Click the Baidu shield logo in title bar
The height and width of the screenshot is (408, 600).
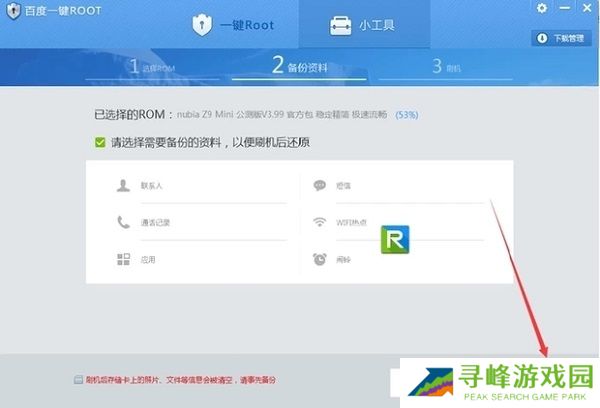click(x=13, y=10)
